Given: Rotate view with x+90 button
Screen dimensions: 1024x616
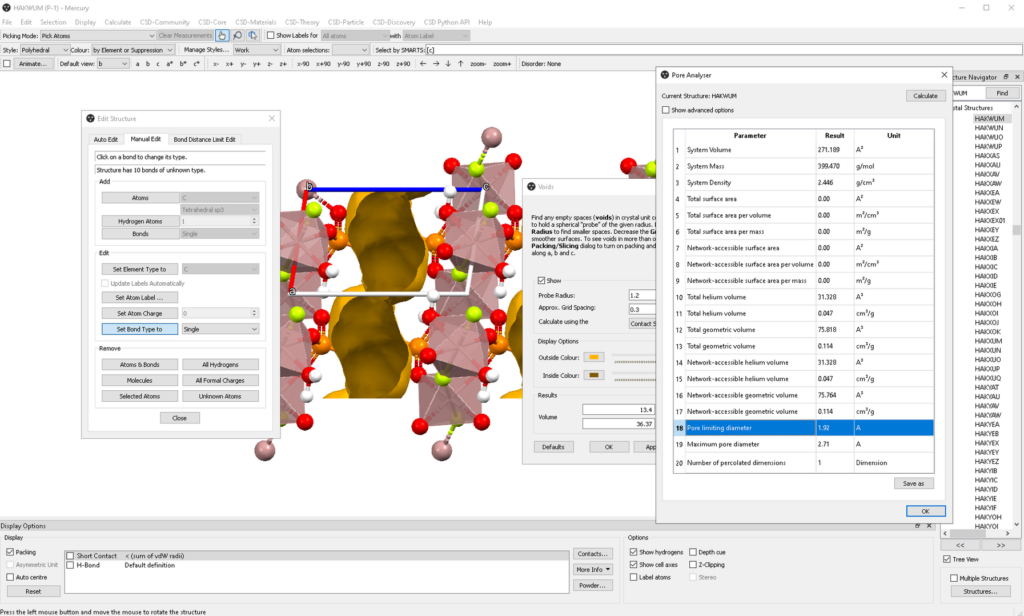Looking at the screenshot, I should pos(325,63).
